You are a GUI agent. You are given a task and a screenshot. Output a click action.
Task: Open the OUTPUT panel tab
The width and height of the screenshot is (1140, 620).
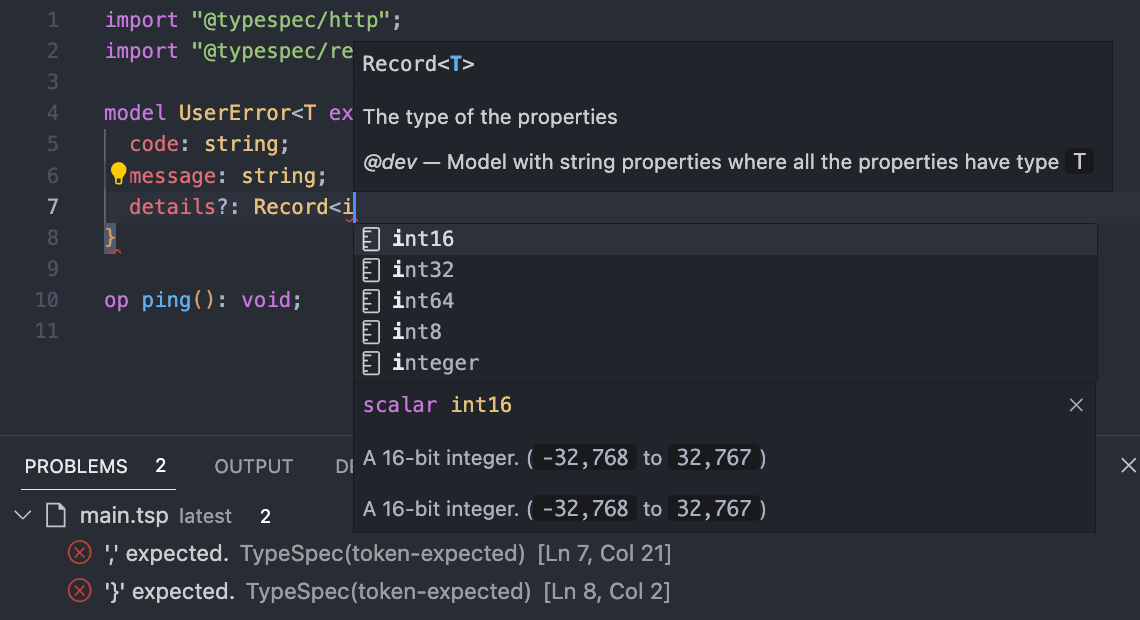pos(253,467)
